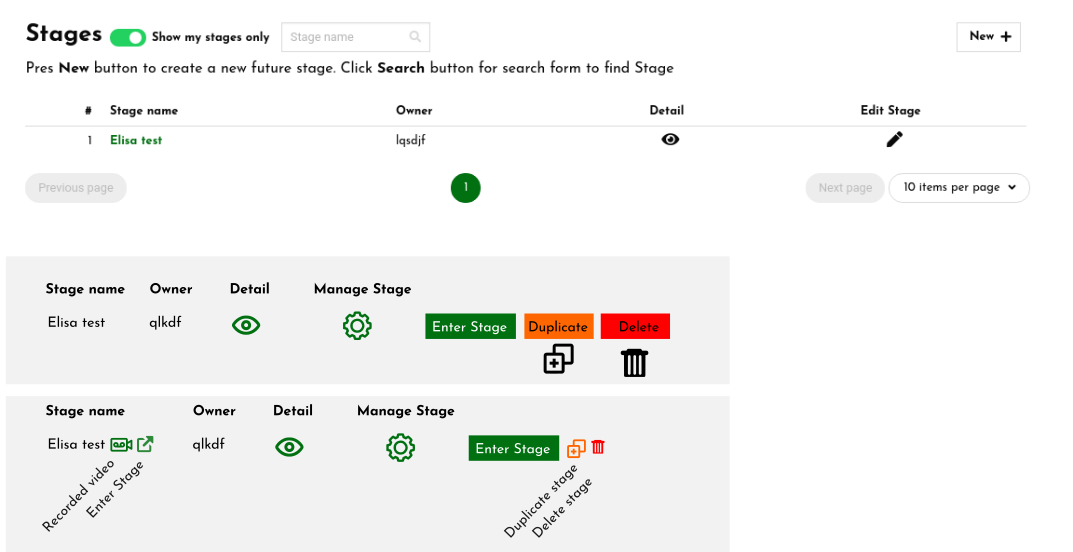This screenshot has height=552, width=1073.
Task: Click the green Recorded video camera icon
Action: (x=121, y=445)
